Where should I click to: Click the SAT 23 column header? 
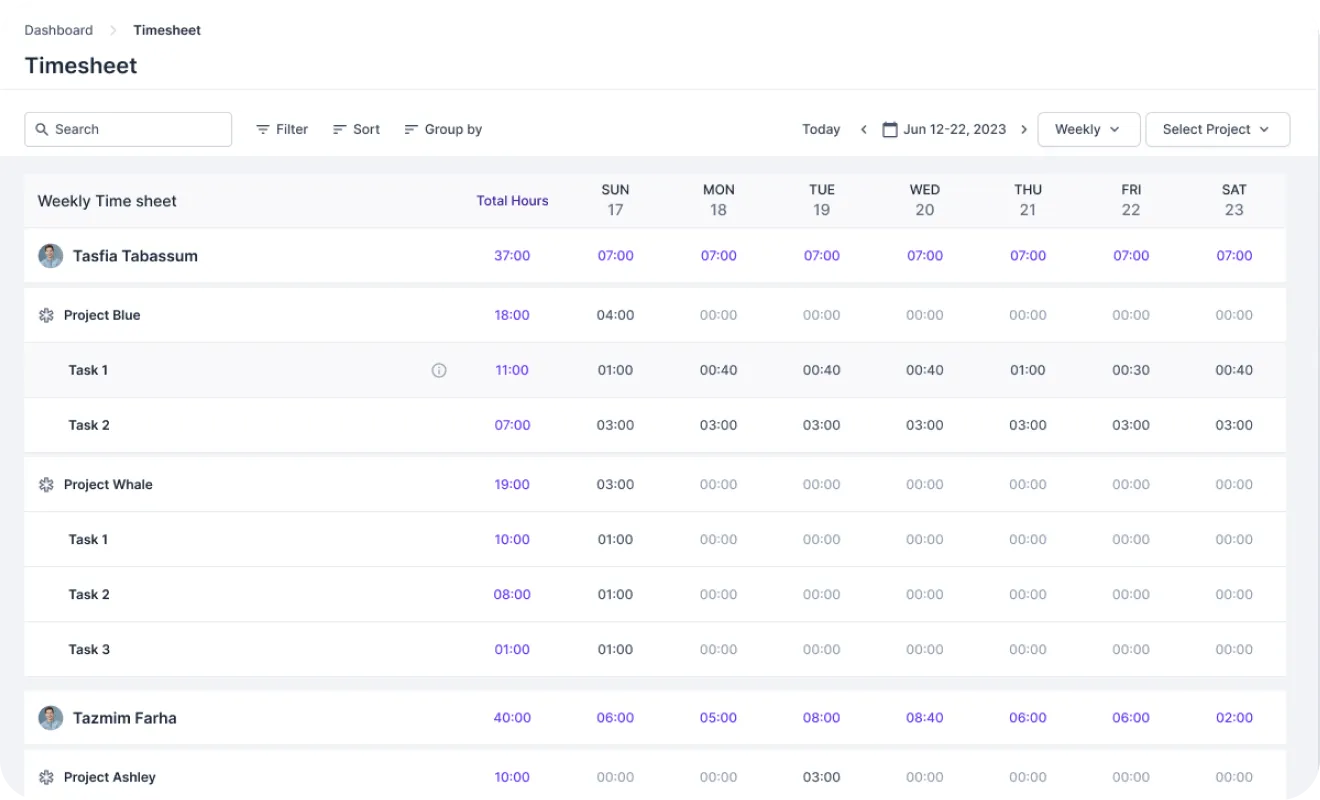click(1234, 200)
